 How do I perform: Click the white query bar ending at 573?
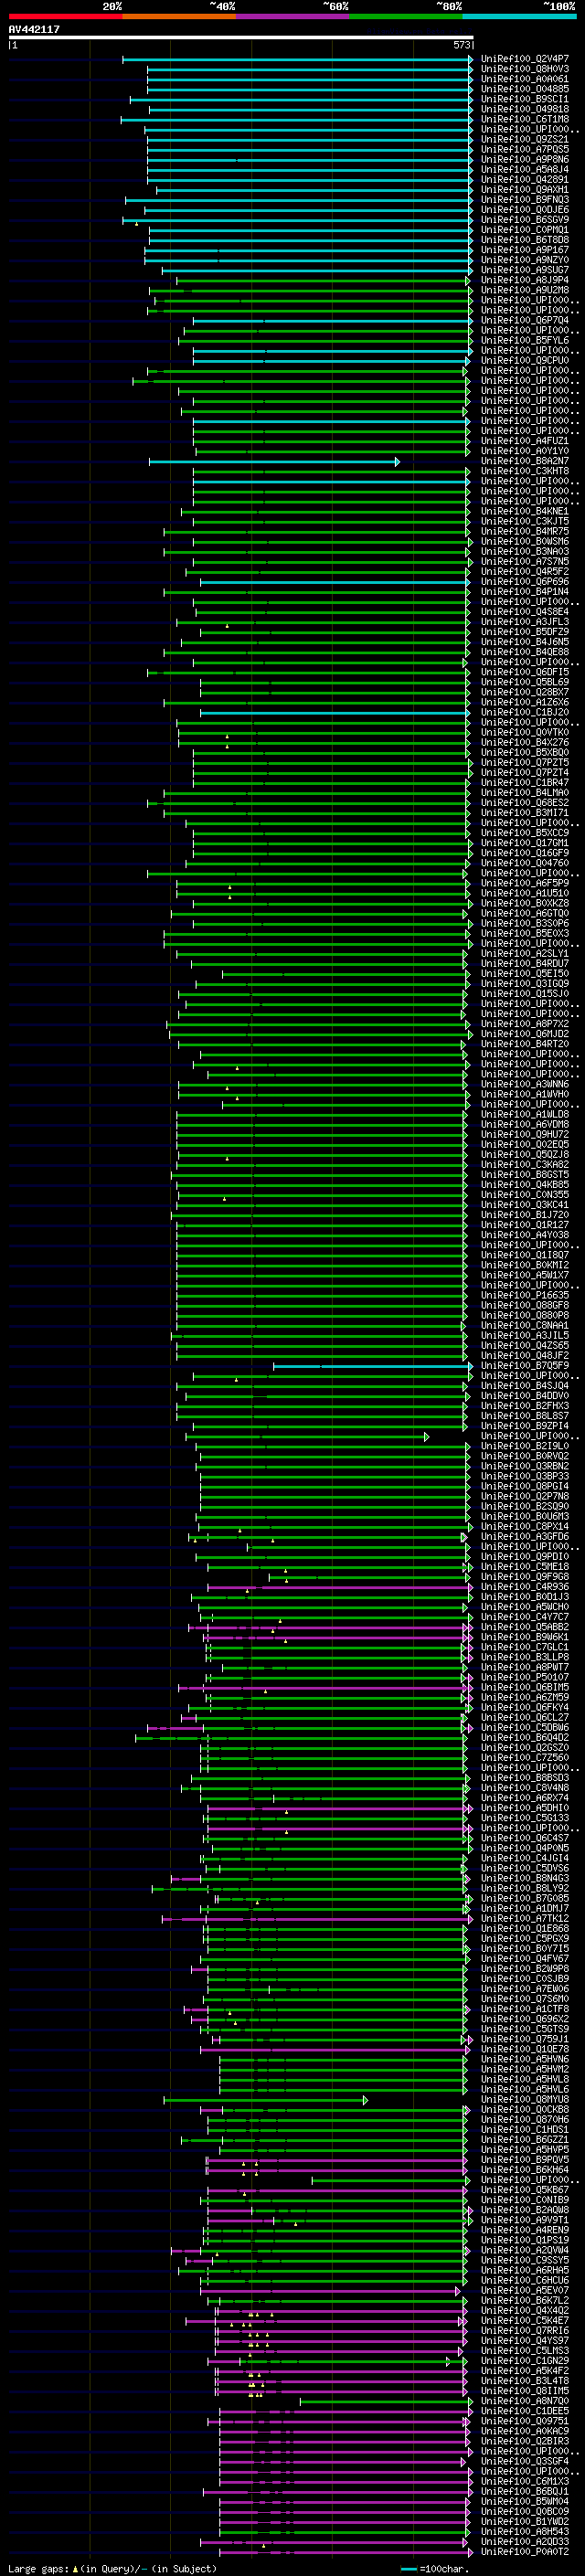(241, 38)
